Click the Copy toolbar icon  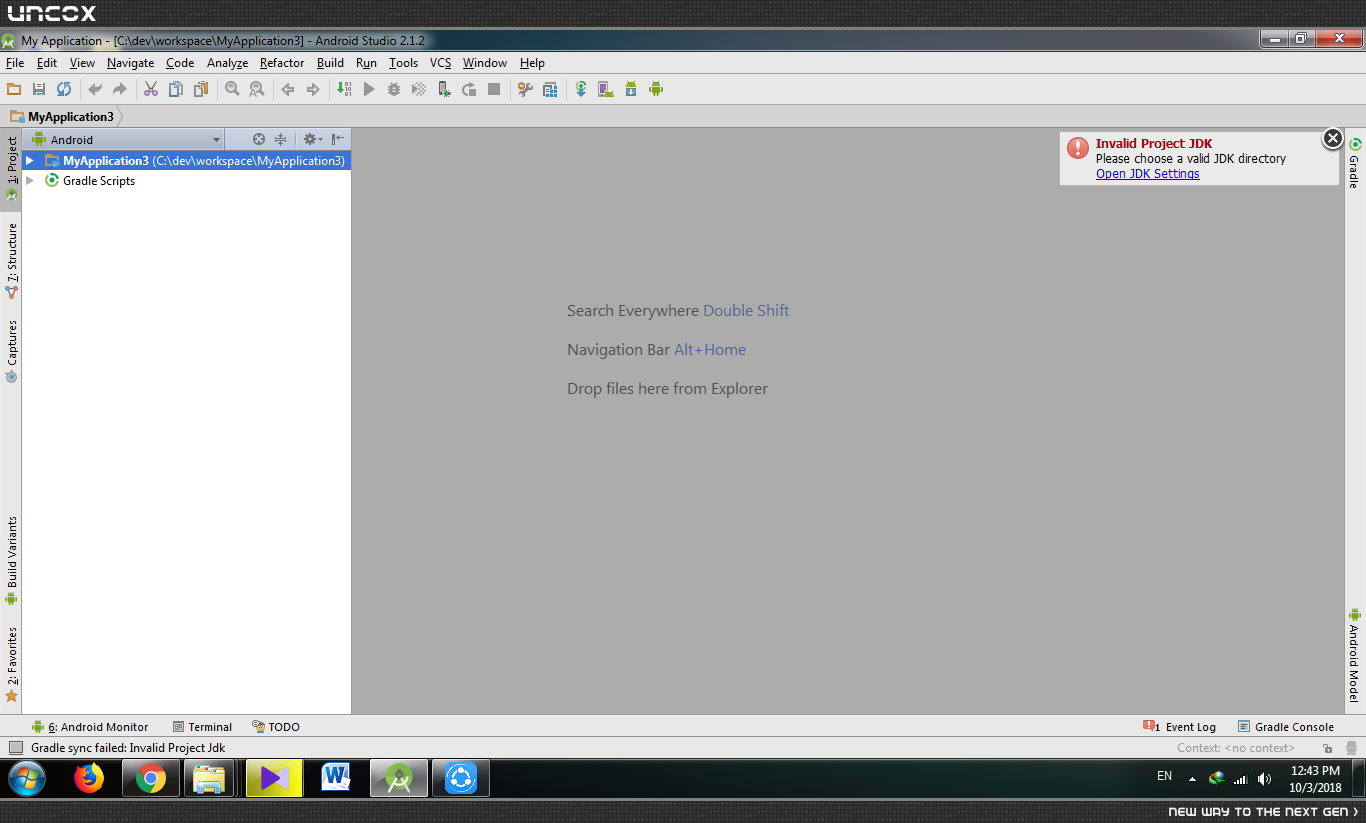tap(176, 89)
